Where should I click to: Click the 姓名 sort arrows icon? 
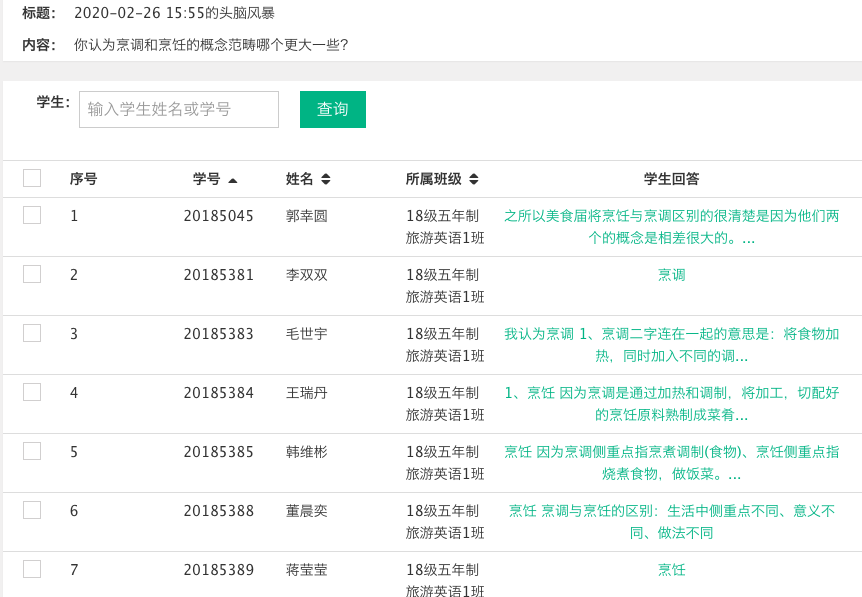pos(325,180)
